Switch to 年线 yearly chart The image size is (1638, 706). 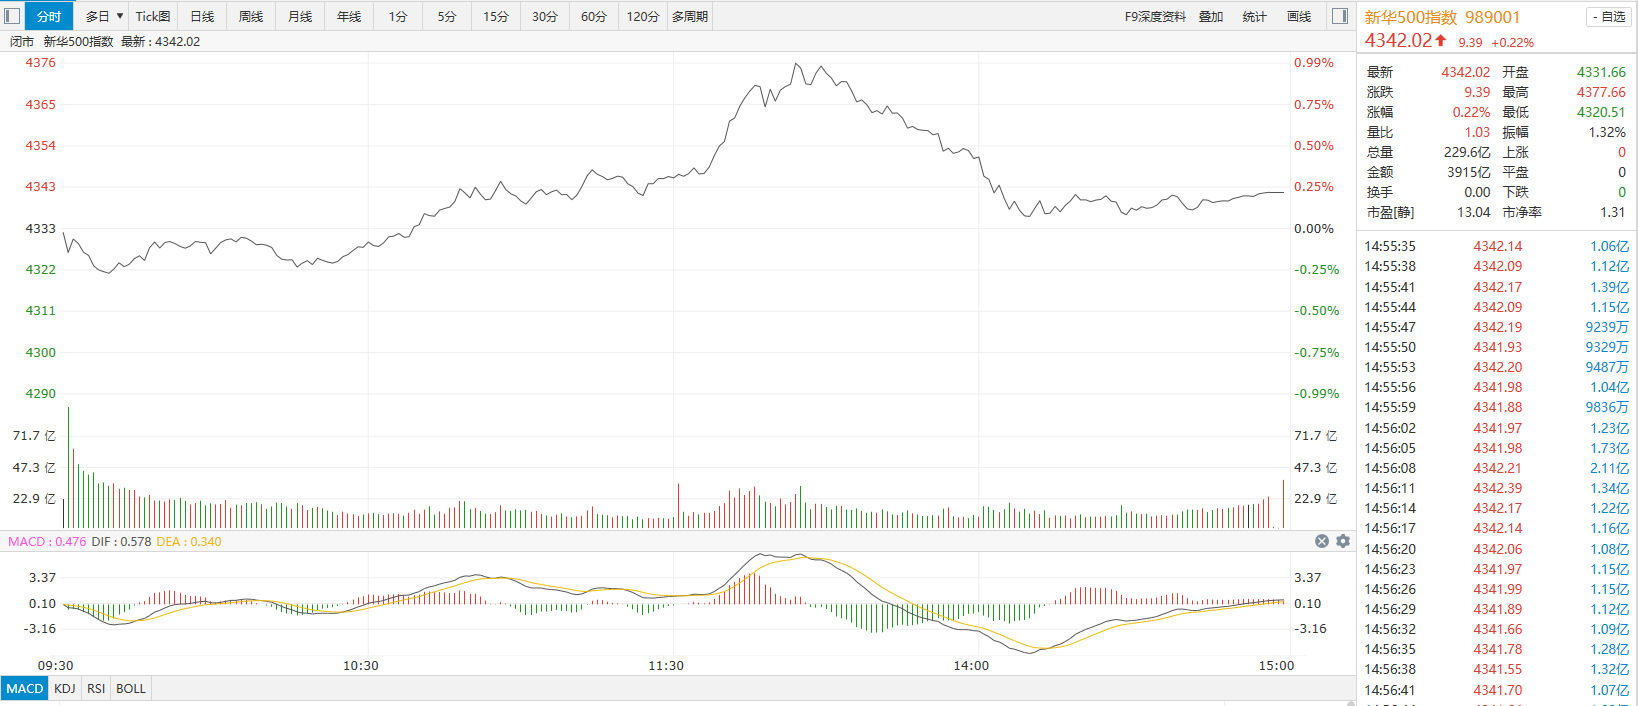(349, 16)
